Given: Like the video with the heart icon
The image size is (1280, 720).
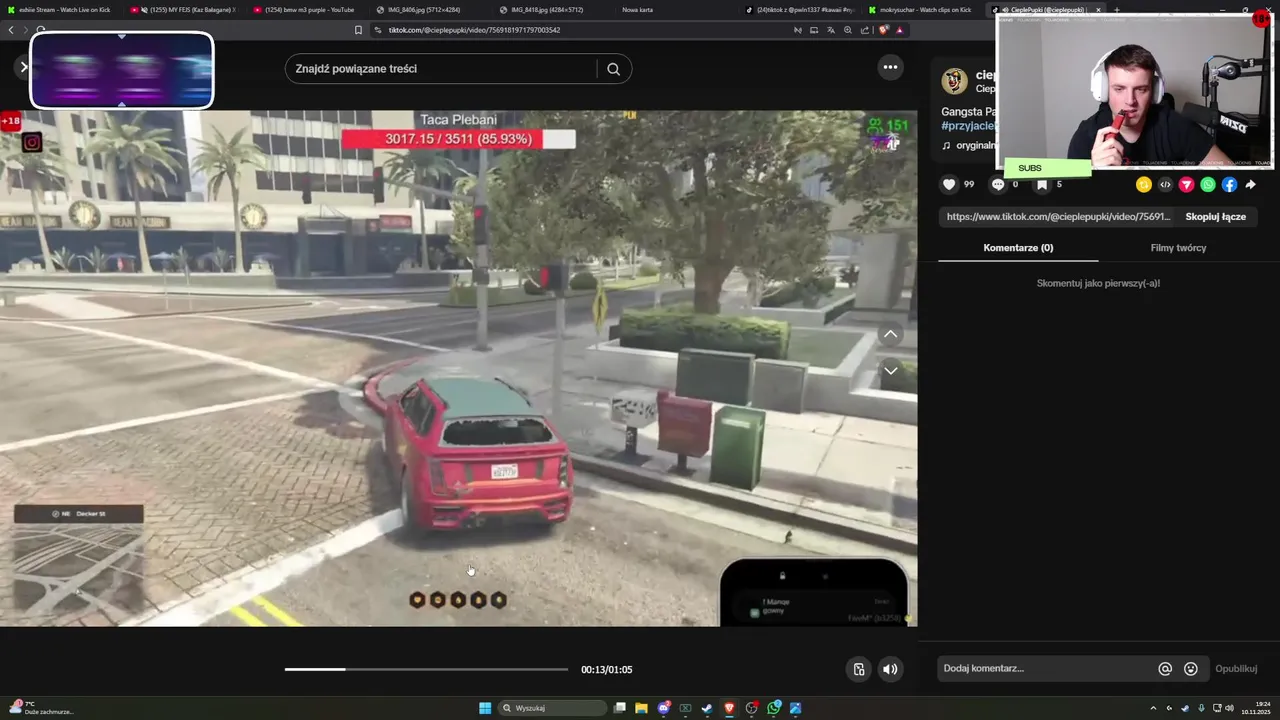Looking at the screenshot, I should (950, 184).
